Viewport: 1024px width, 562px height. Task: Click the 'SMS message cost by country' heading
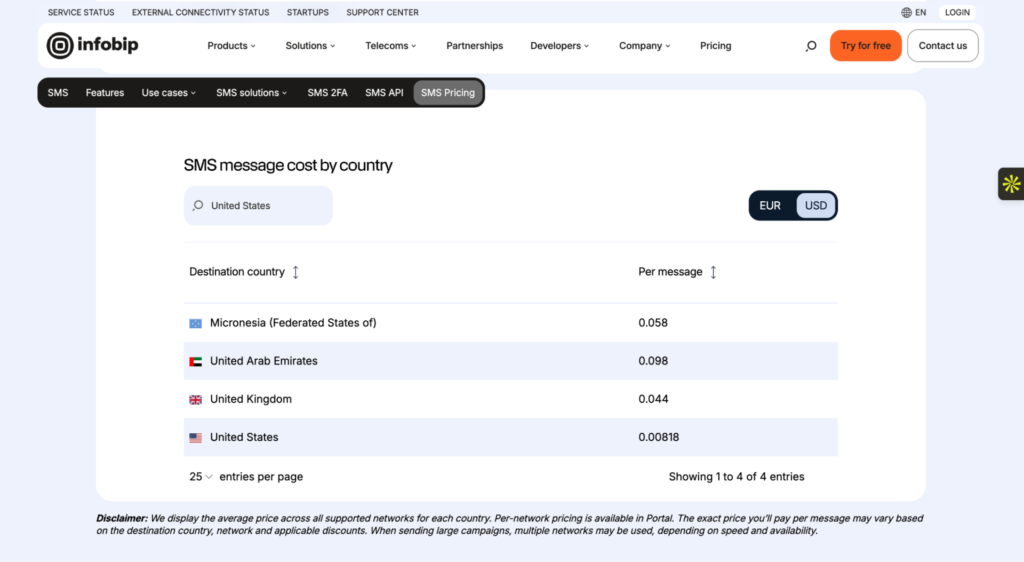tap(288, 165)
